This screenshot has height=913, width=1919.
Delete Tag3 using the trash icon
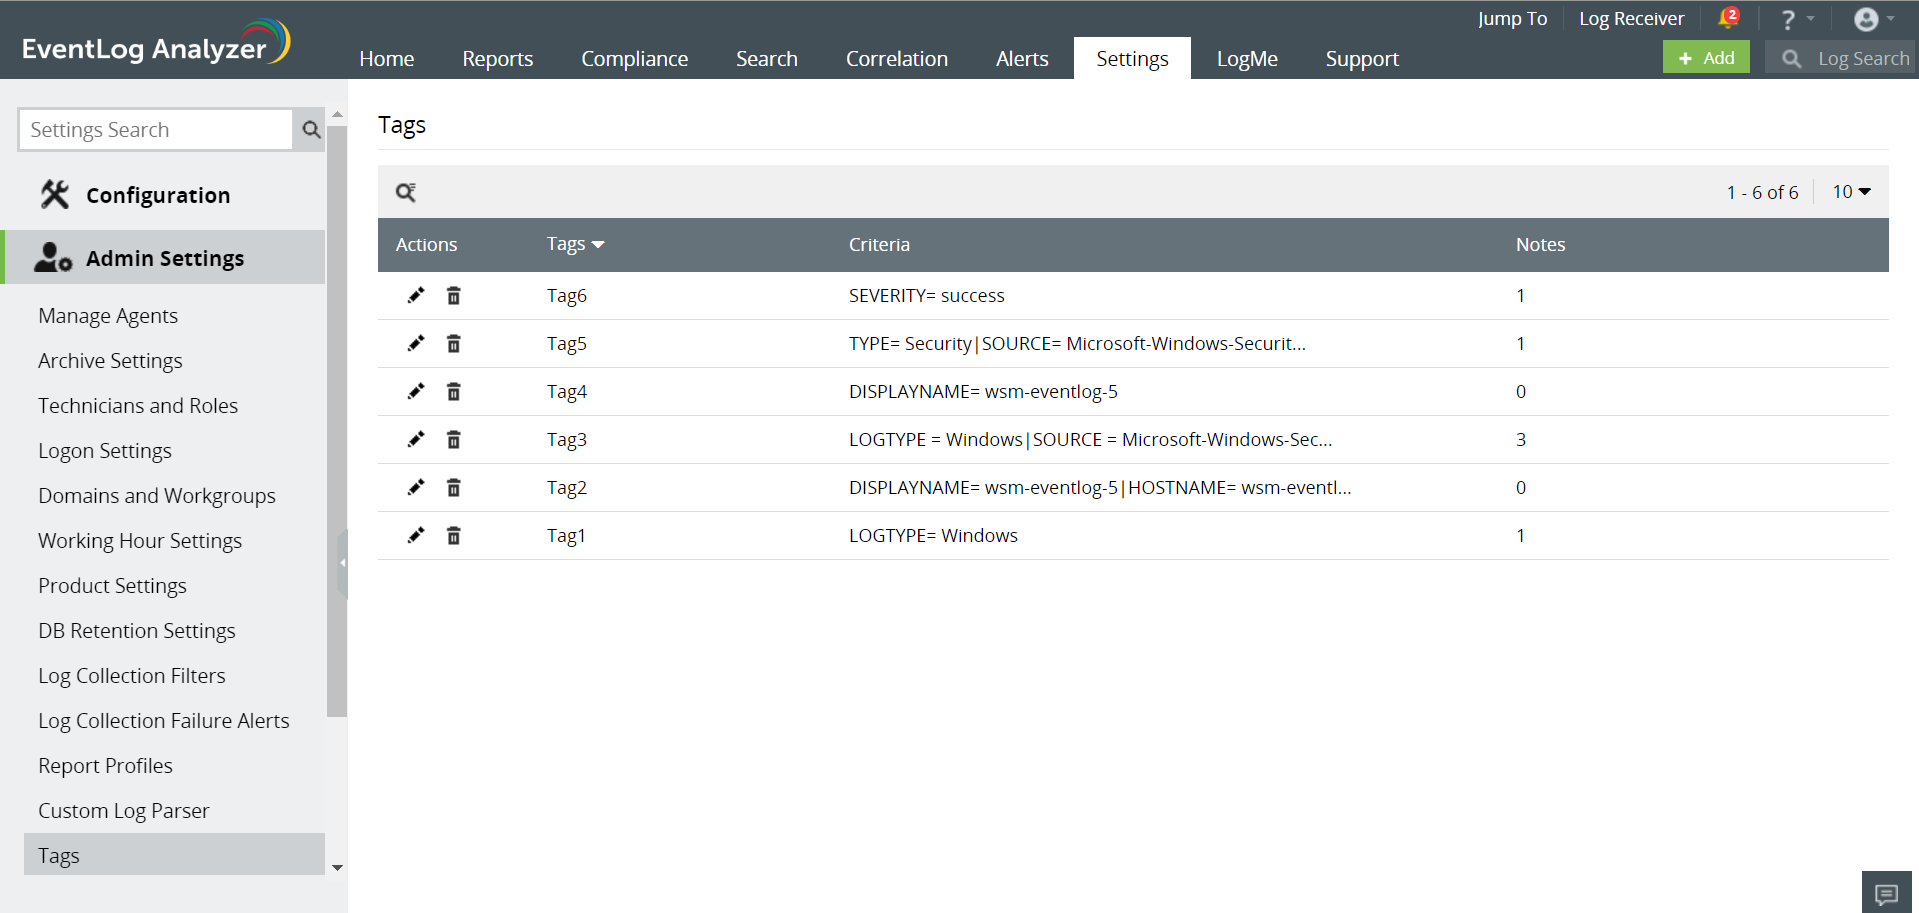coord(454,439)
